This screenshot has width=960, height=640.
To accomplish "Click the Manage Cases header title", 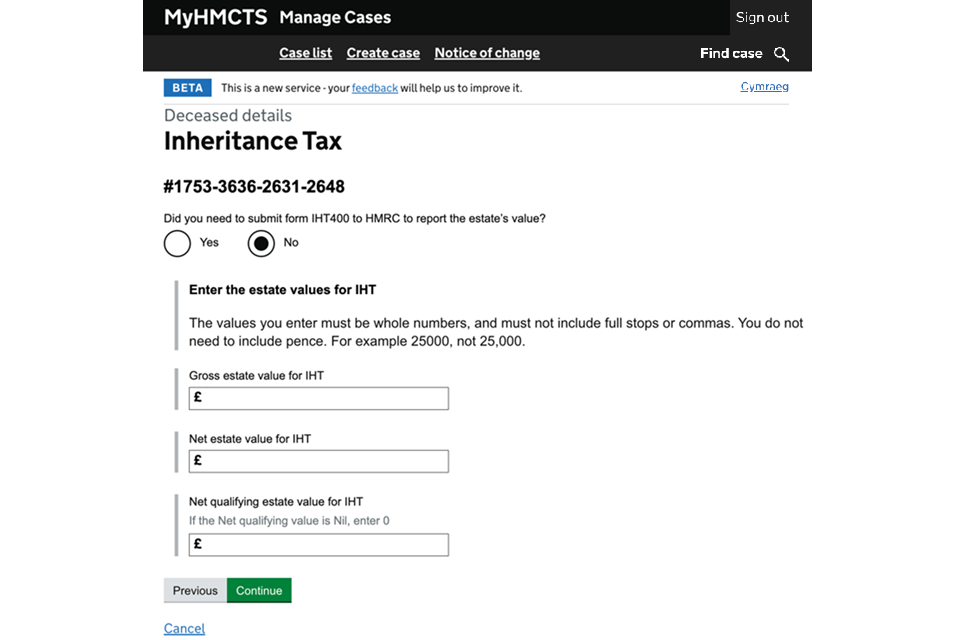I will click(x=335, y=17).
